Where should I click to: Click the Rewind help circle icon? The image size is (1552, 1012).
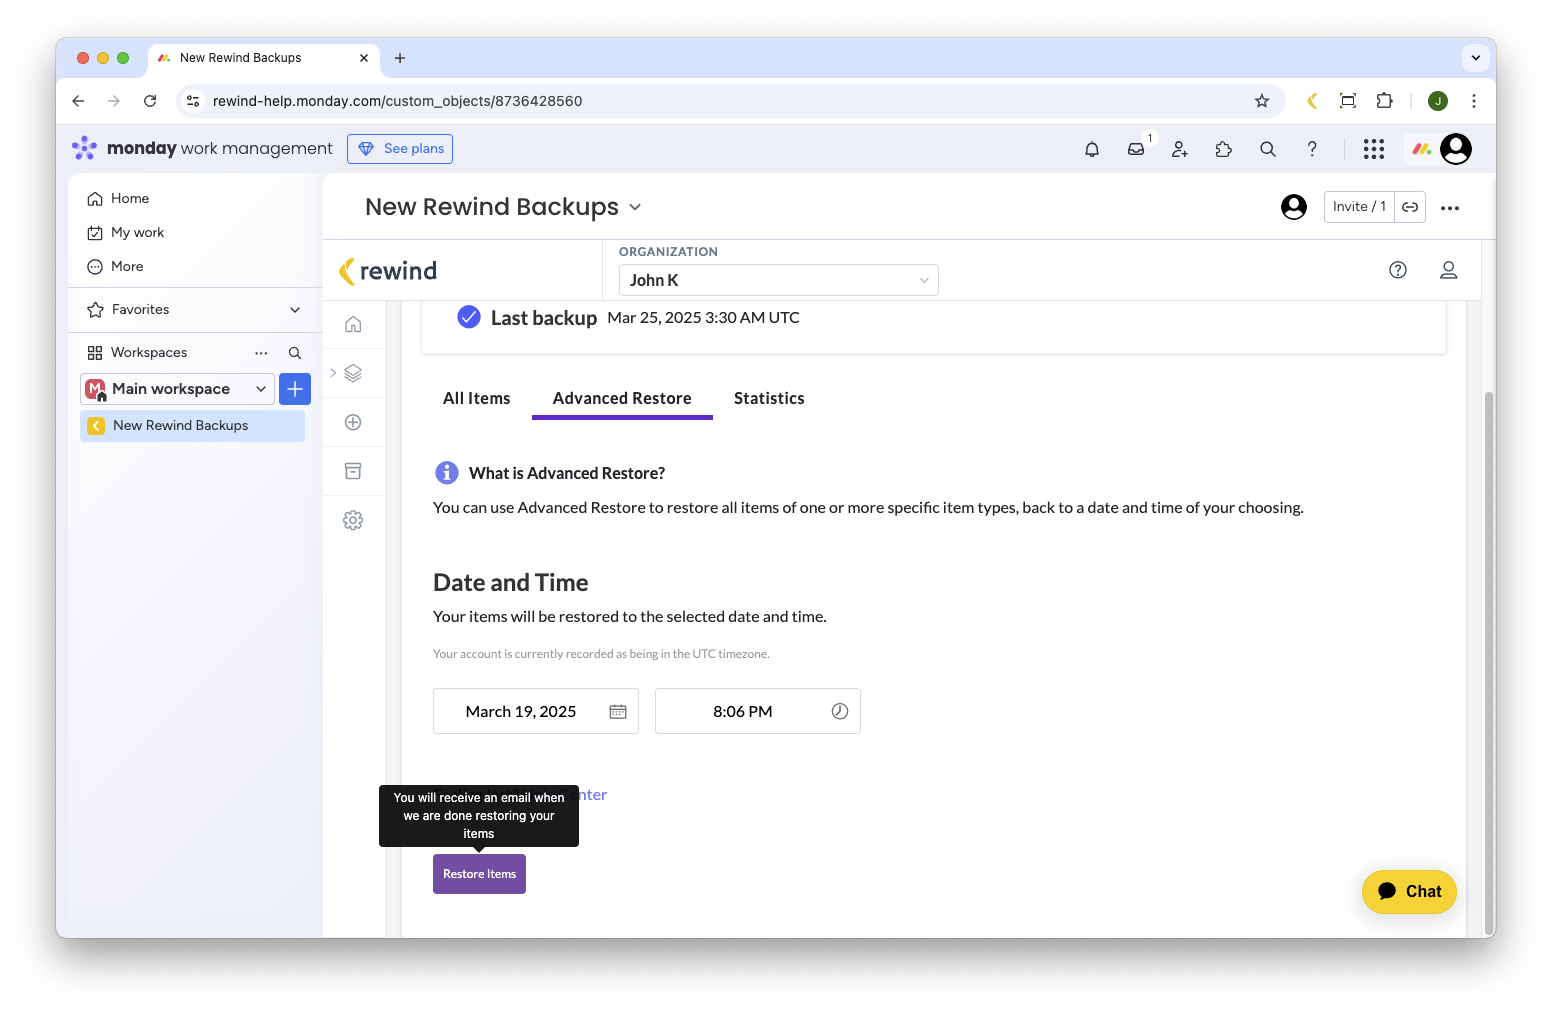[1398, 270]
